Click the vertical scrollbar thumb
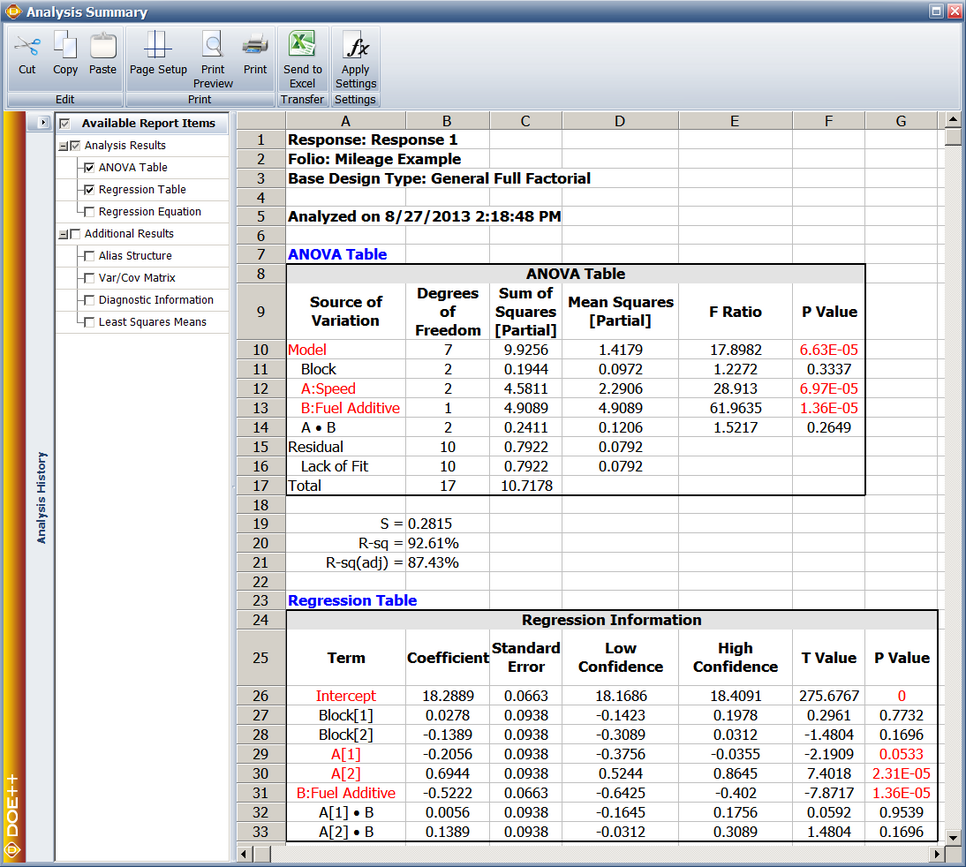Screen dimensions: 966x867 (953, 136)
